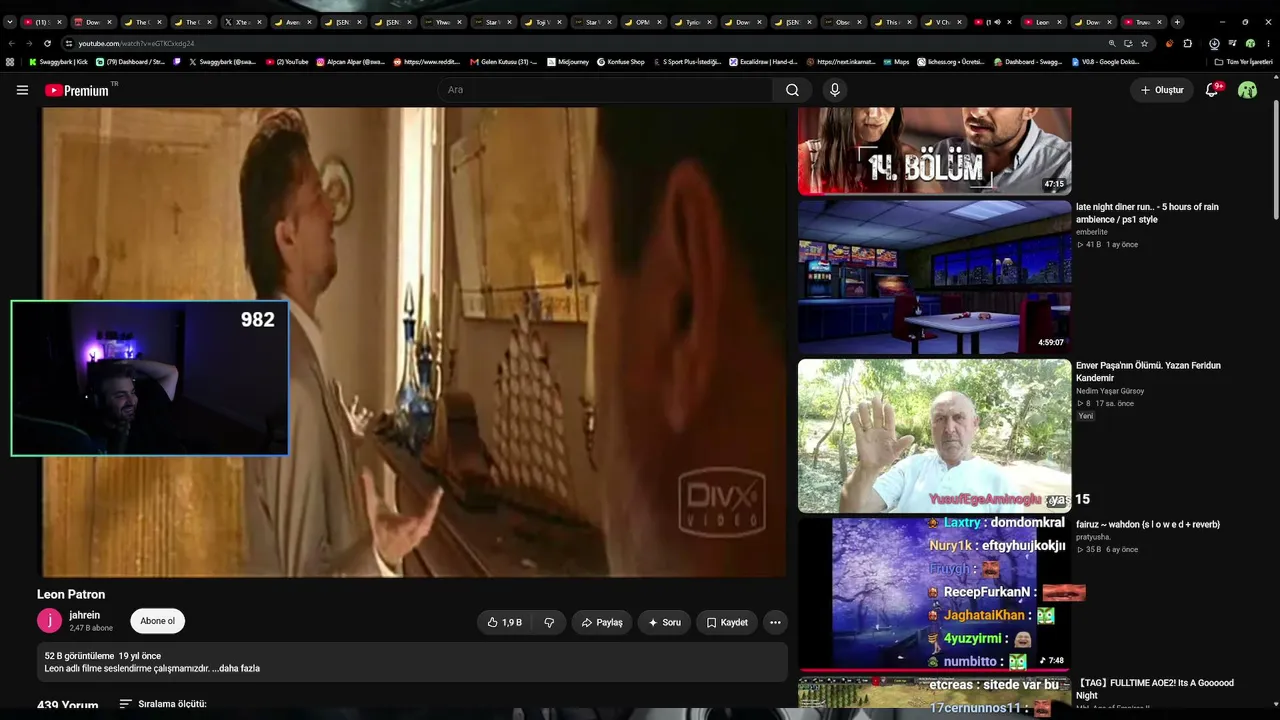
Task: Open 14. BÖLÜM video thumbnail
Action: (x=934, y=151)
